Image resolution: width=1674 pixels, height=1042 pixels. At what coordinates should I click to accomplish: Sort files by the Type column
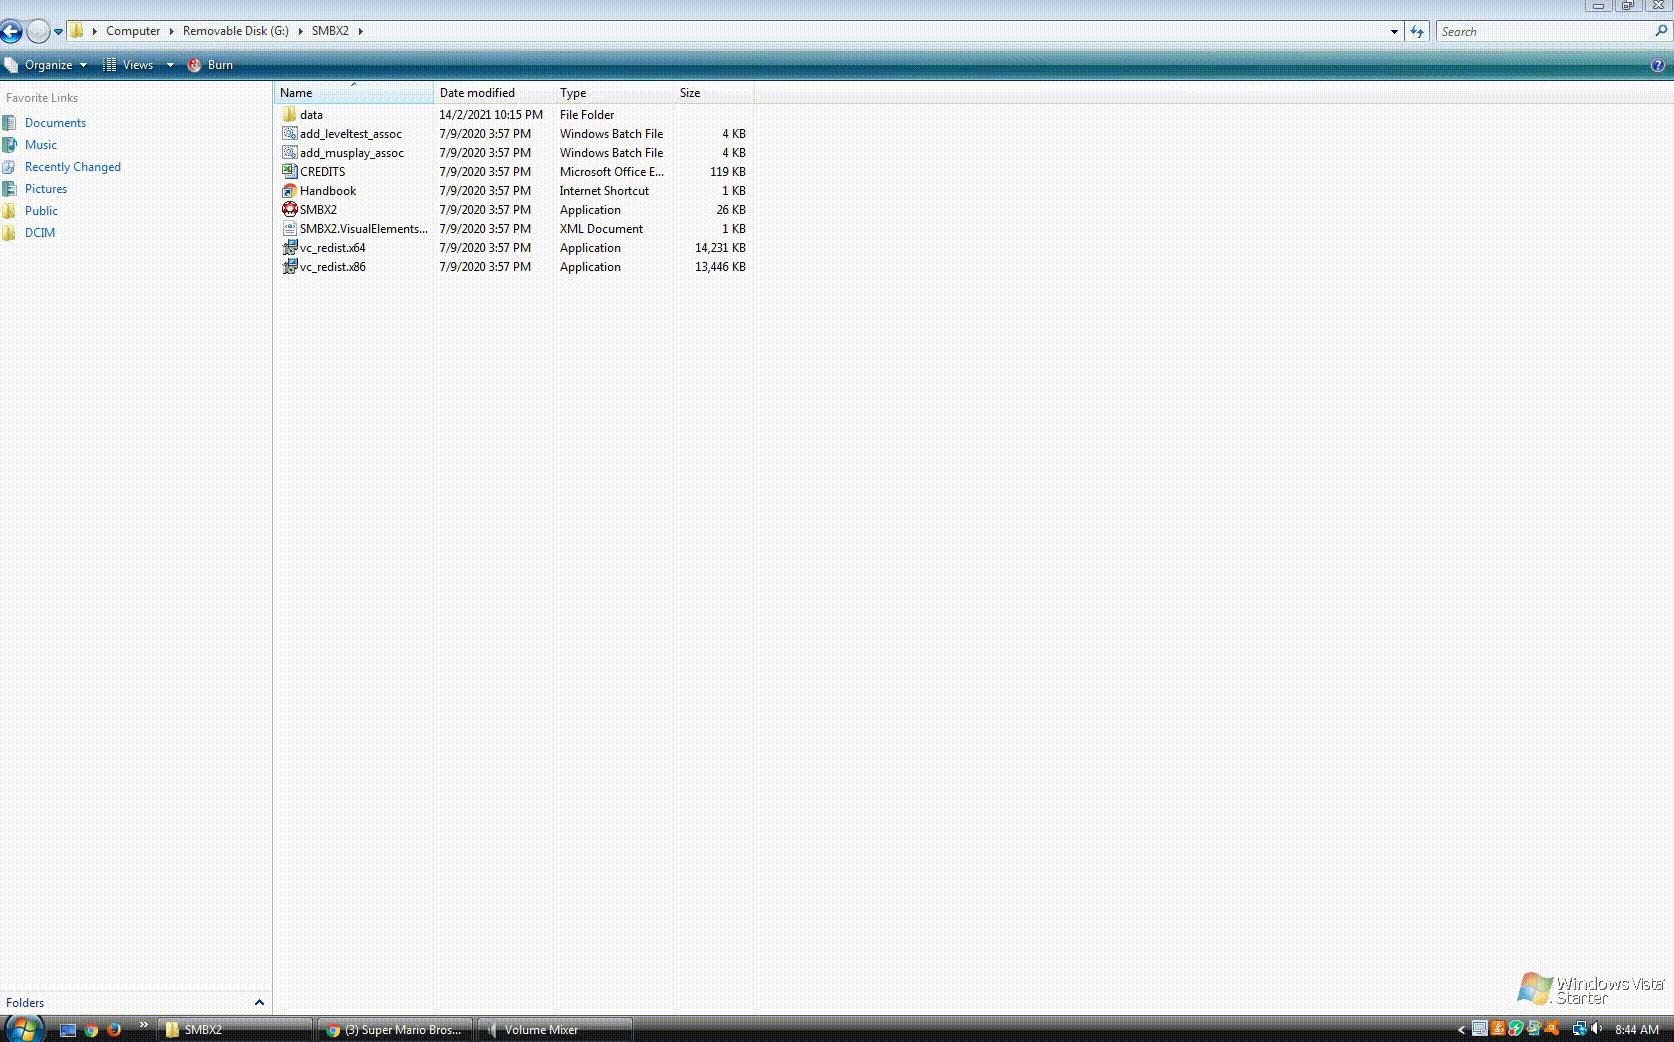pyautogui.click(x=614, y=93)
